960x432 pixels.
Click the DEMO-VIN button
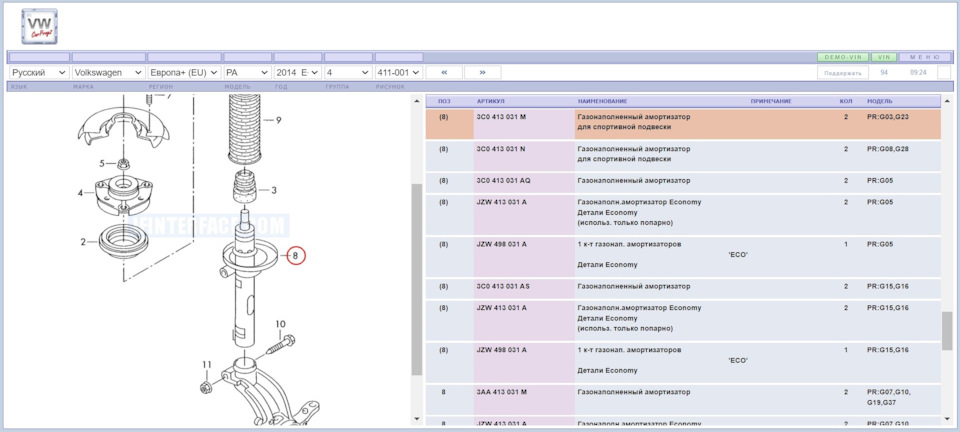click(x=843, y=57)
